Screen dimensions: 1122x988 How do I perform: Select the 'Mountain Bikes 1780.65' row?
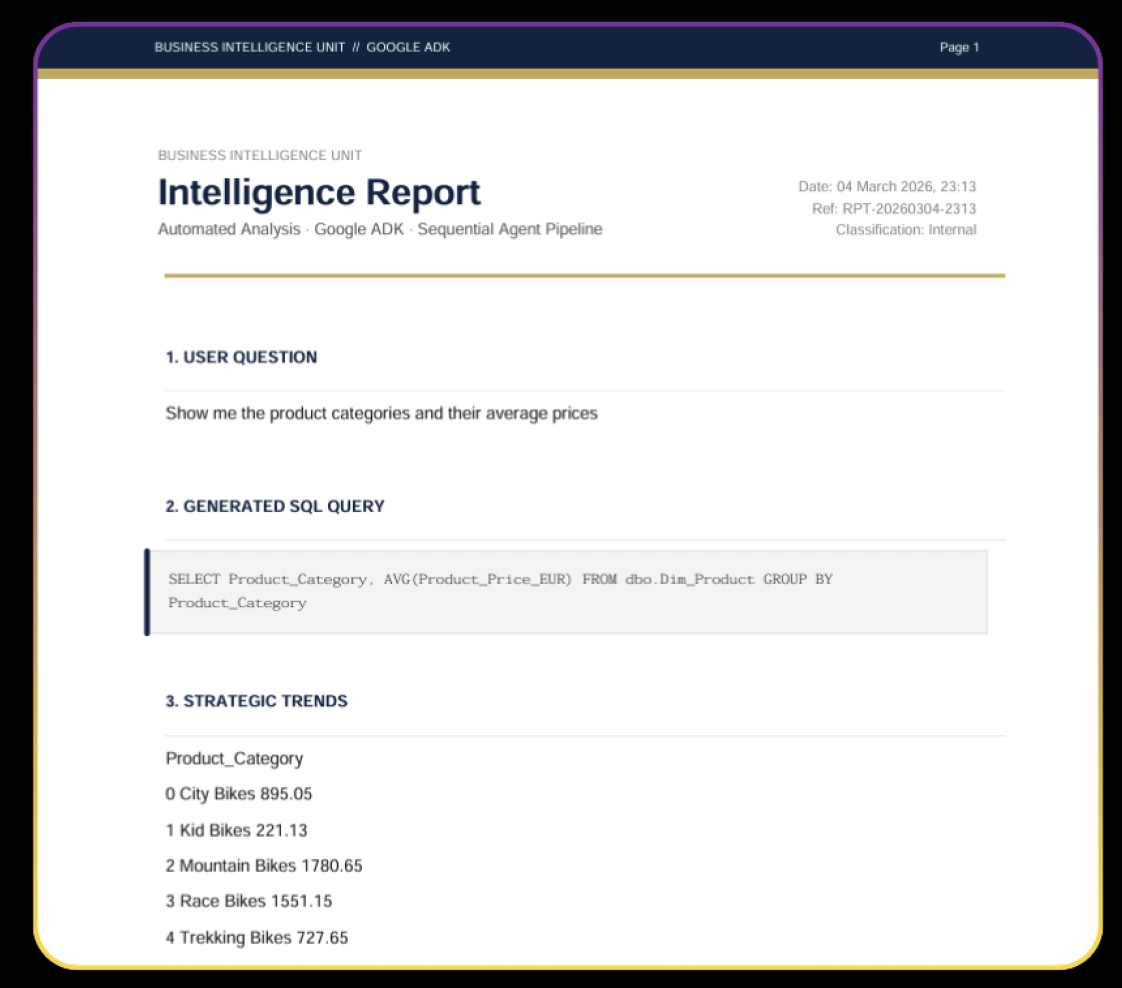[264, 865]
